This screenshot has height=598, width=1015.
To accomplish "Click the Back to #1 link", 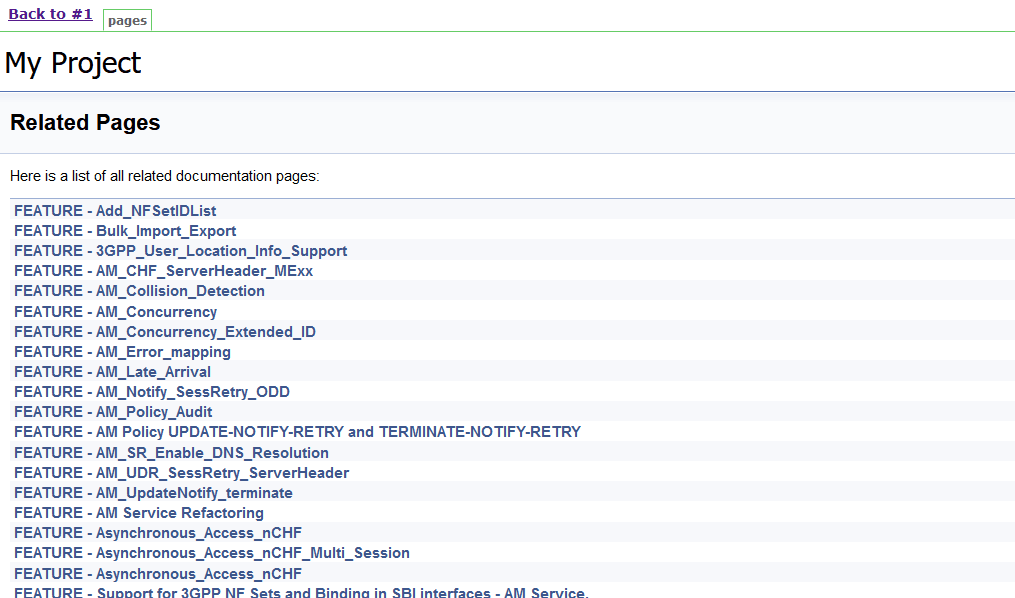I will point(50,13).
